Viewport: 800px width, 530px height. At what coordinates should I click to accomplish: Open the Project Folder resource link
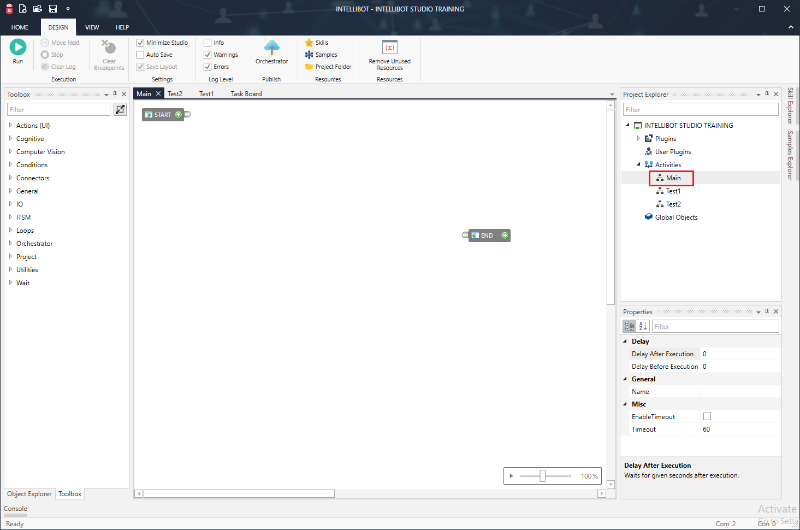(x=332, y=67)
